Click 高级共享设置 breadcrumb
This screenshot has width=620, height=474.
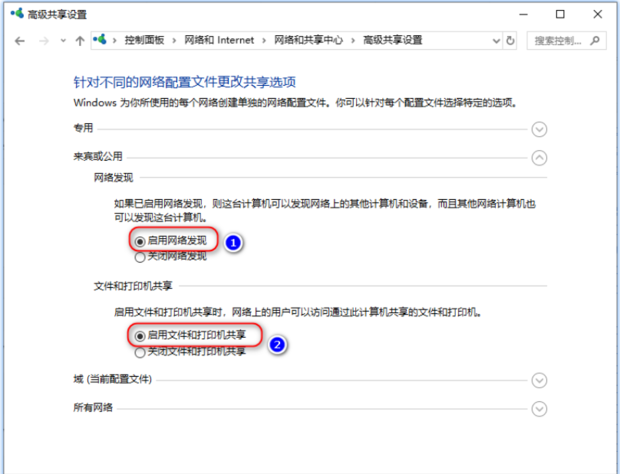(393, 40)
